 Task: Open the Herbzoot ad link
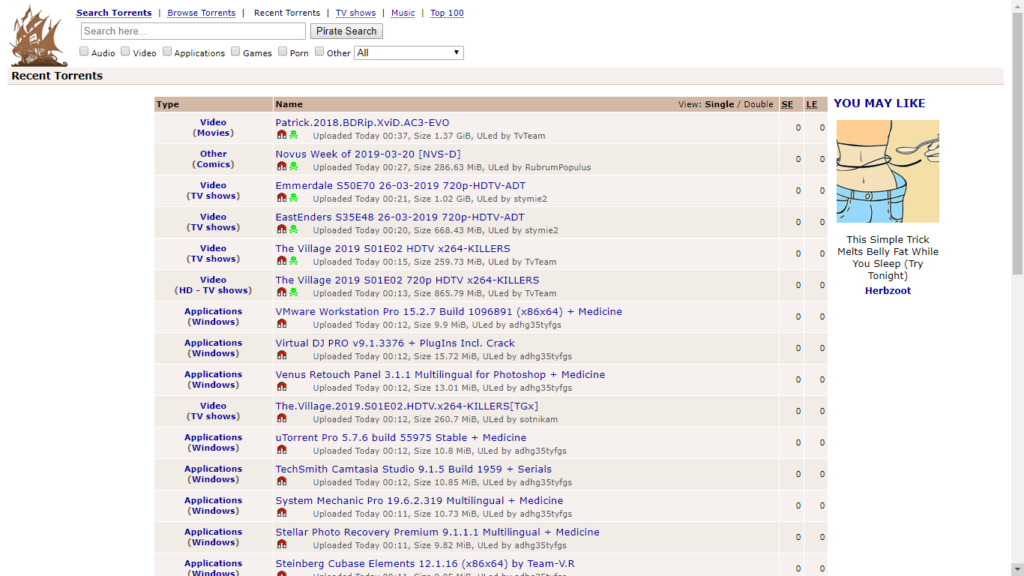pos(888,291)
